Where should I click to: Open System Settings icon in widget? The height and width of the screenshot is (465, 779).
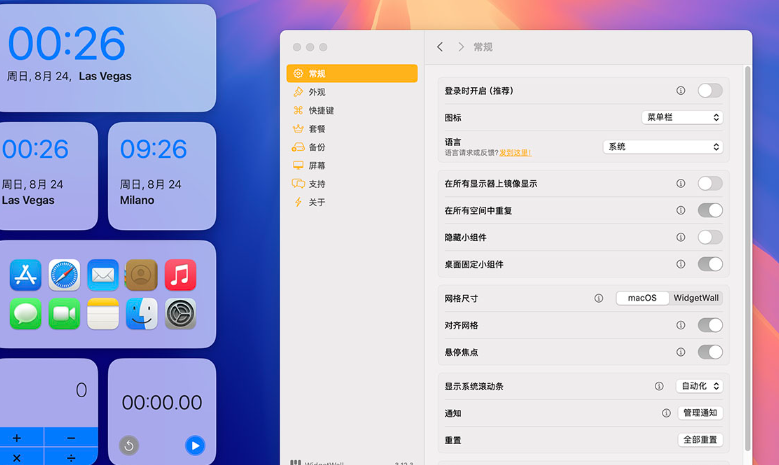[x=180, y=313]
